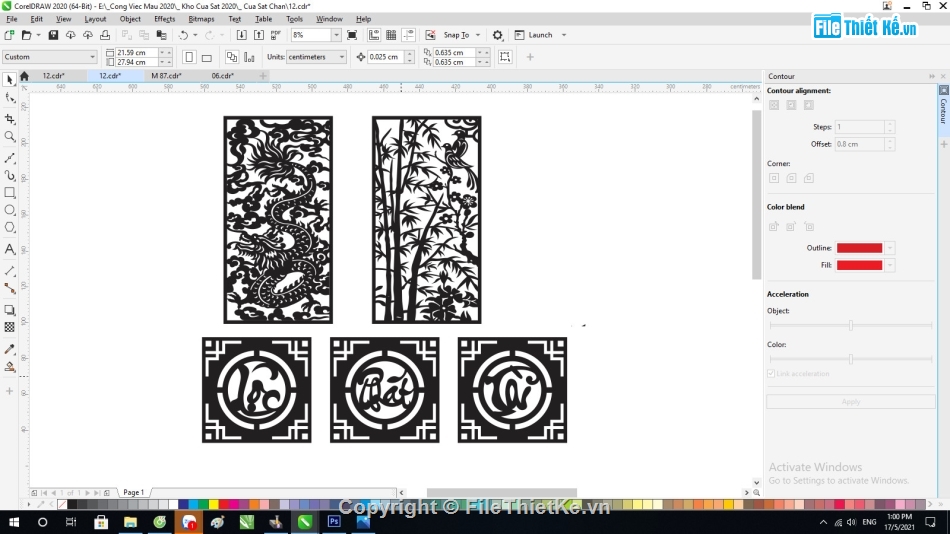
Task: Click the Print icon in toolbar
Action: pyautogui.click(x=105, y=35)
